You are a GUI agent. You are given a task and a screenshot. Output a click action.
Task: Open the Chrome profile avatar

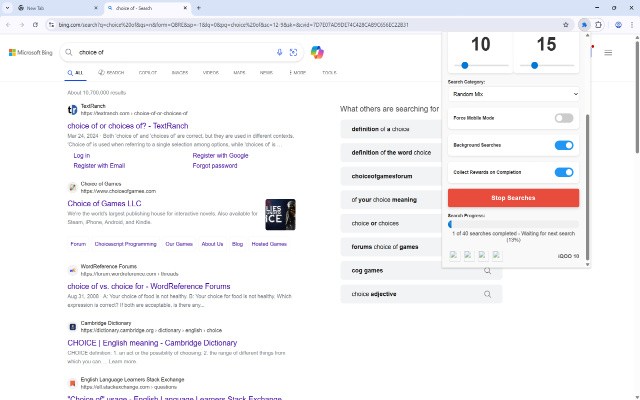point(618,25)
